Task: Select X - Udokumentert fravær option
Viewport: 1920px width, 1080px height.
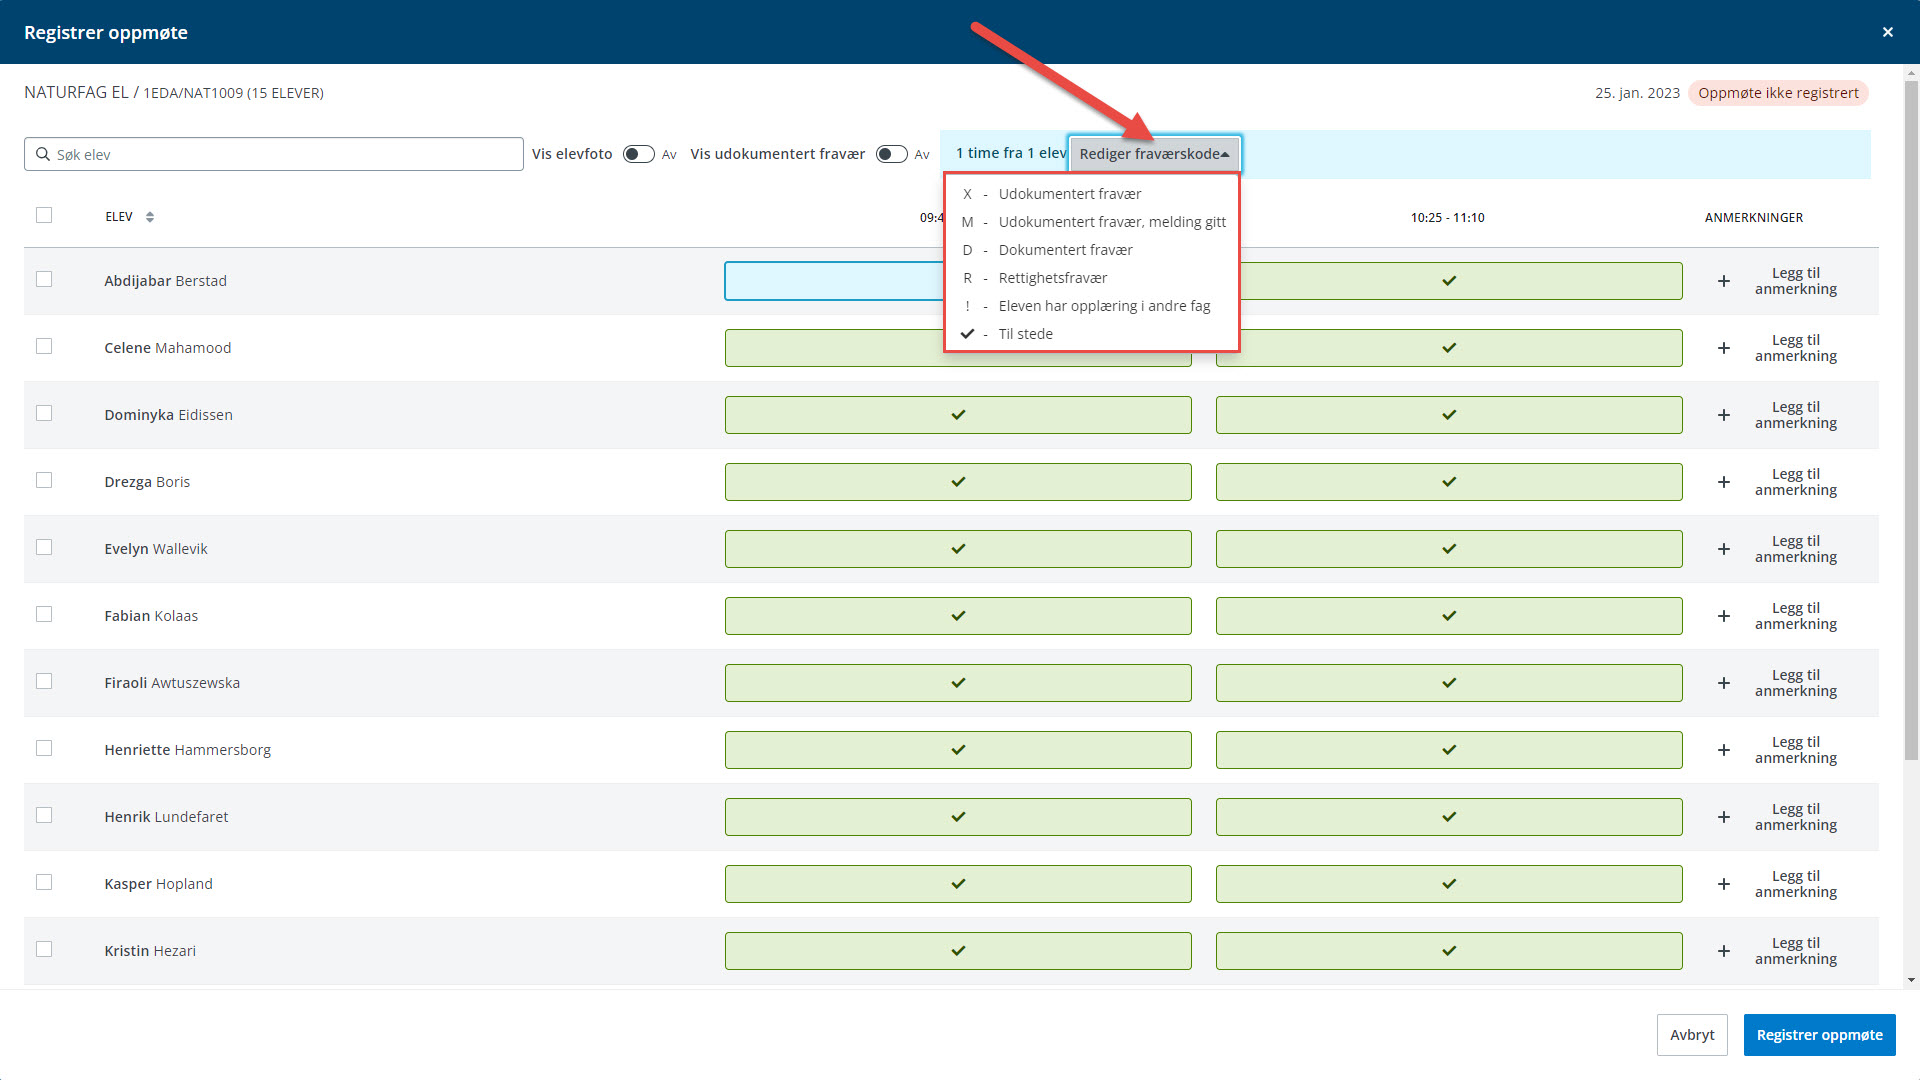Action: coord(1092,194)
